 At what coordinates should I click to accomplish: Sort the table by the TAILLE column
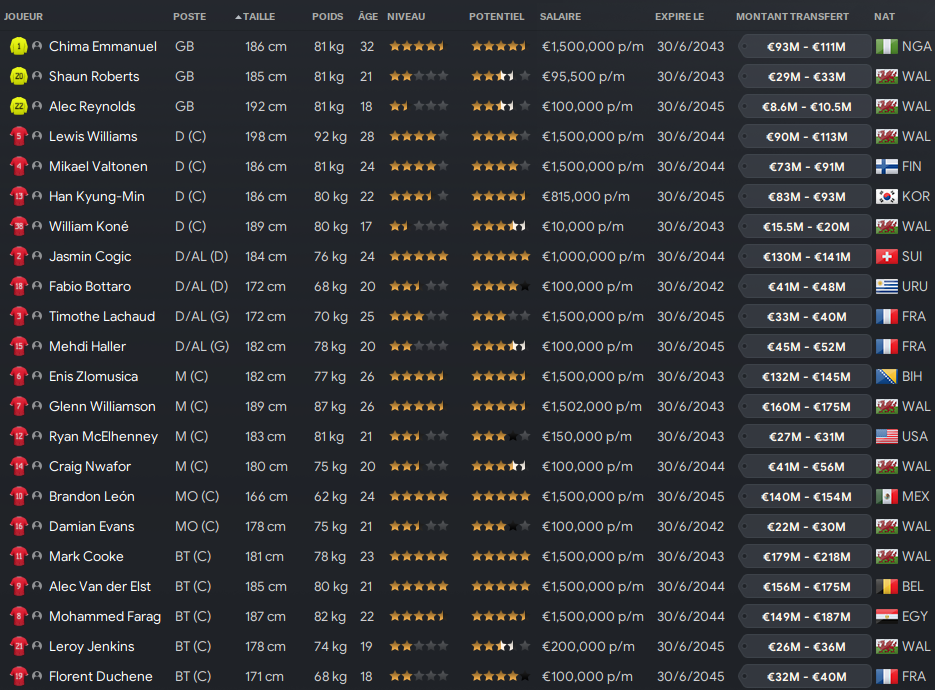255,17
